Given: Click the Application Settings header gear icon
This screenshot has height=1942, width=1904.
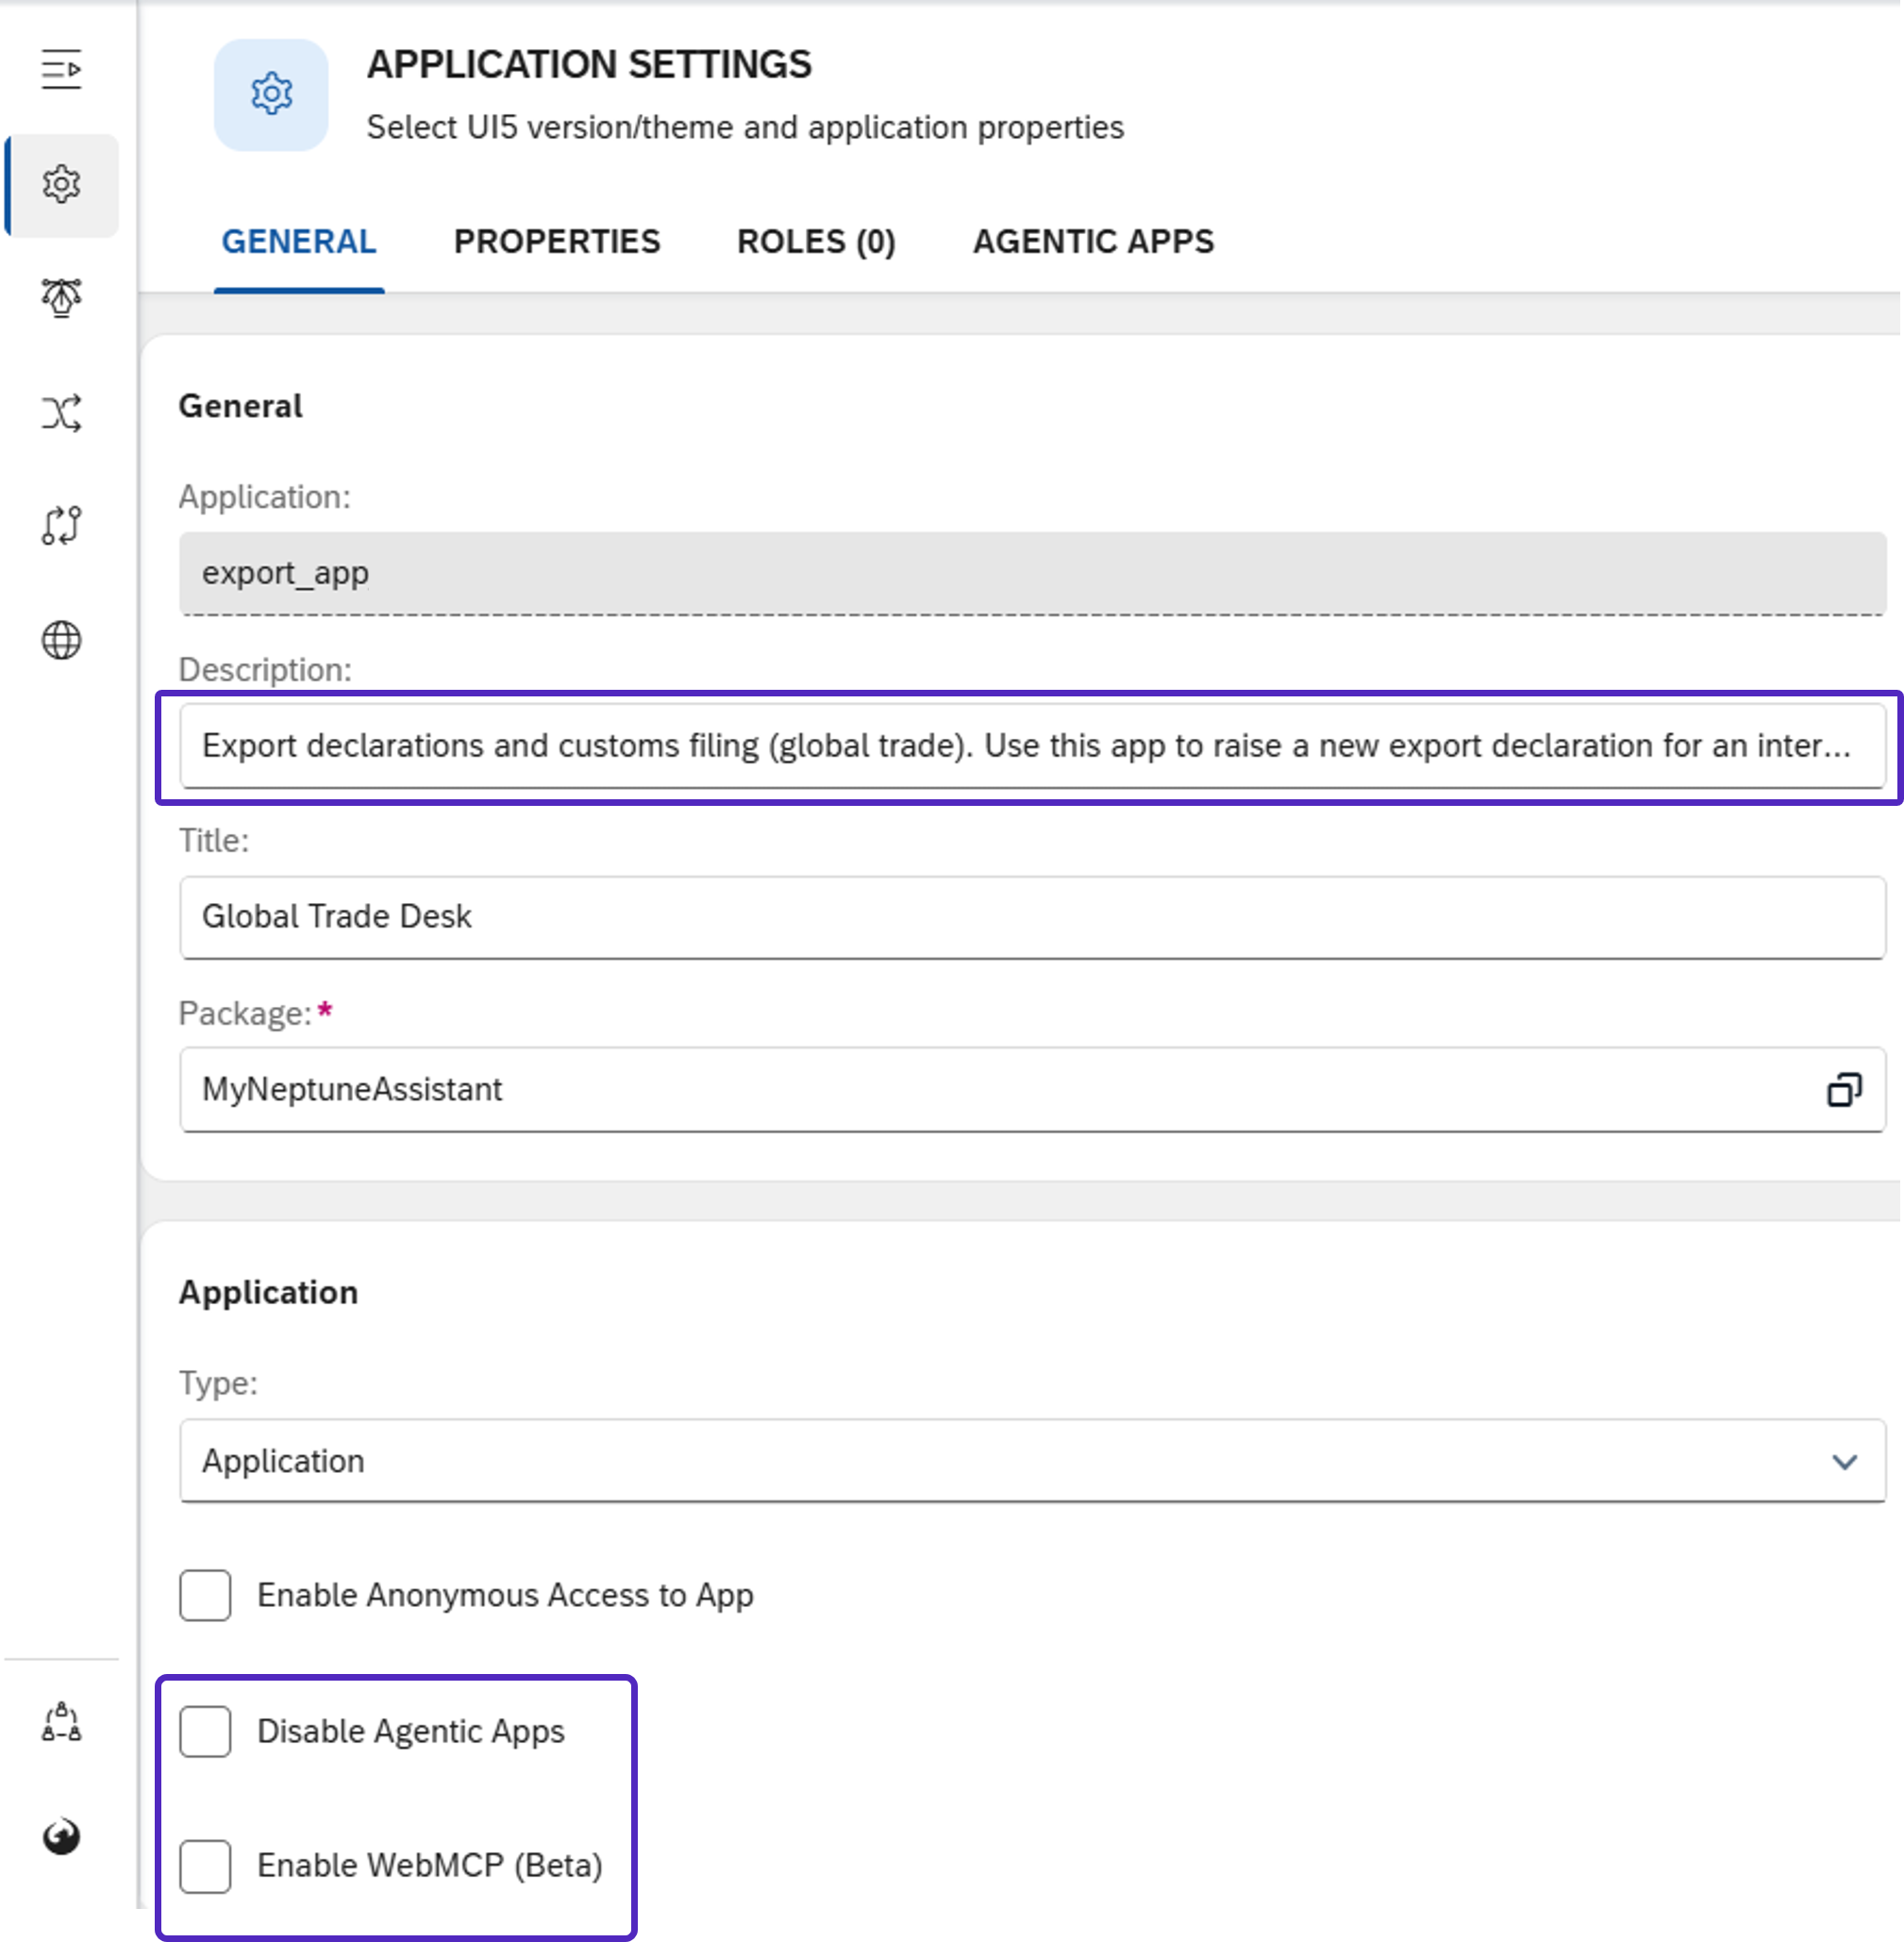Looking at the screenshot, I should [x=271, y=94].
